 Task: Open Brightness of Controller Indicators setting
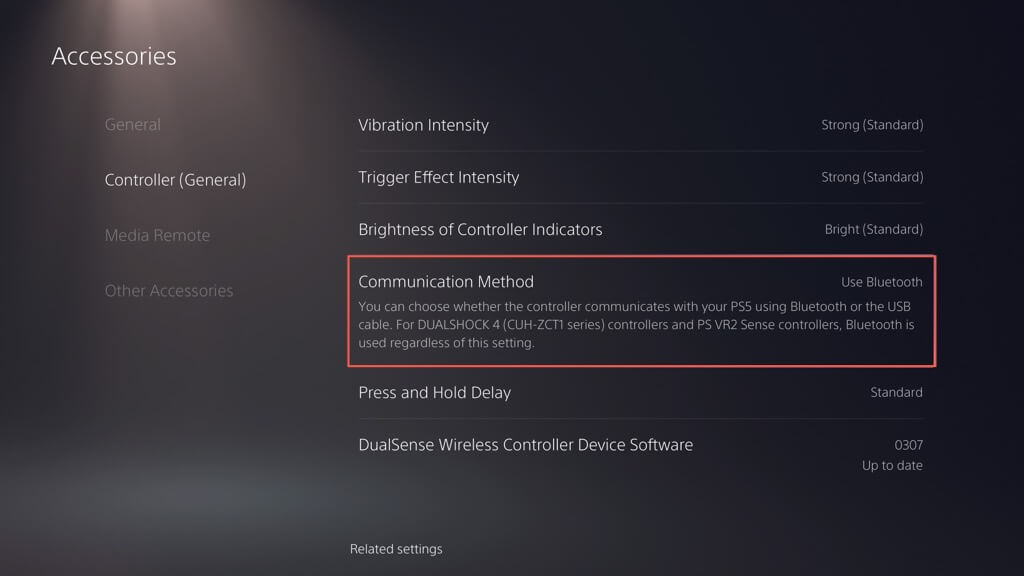click(x=480, y=229)
